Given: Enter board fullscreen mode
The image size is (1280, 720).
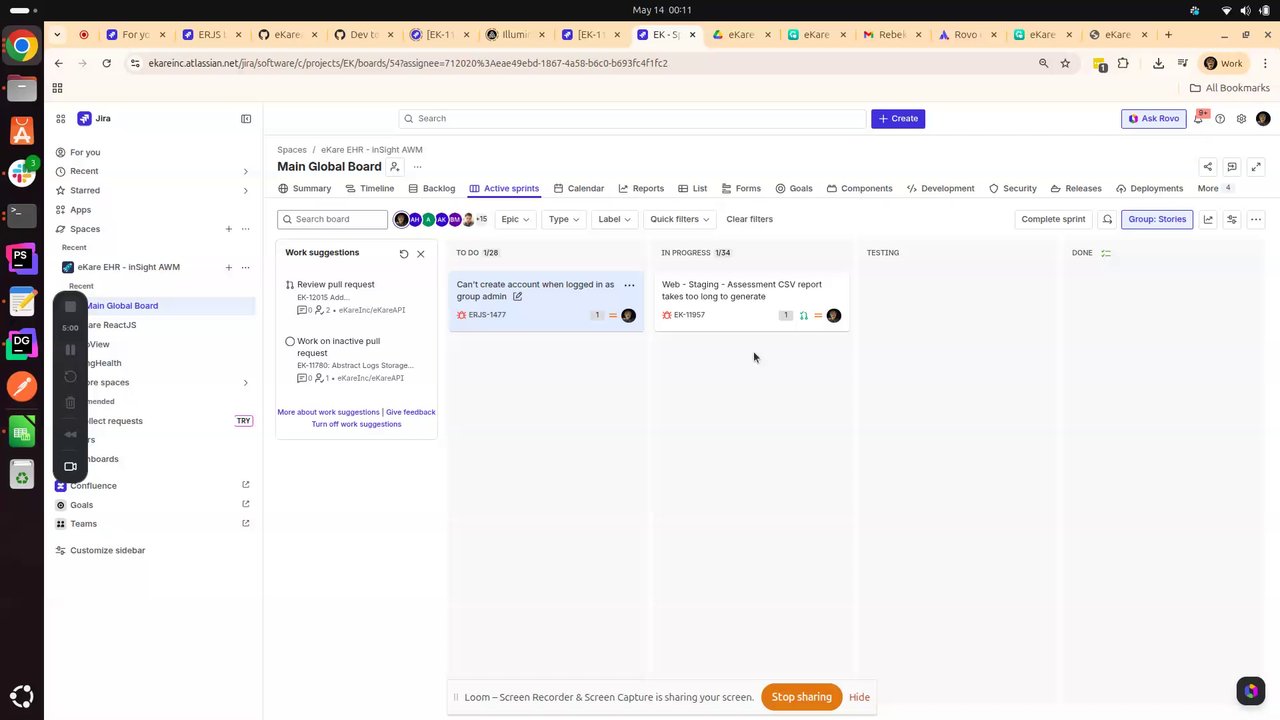Looking at the screenshot, I should pyautogui.click(x=1256, y=167).
